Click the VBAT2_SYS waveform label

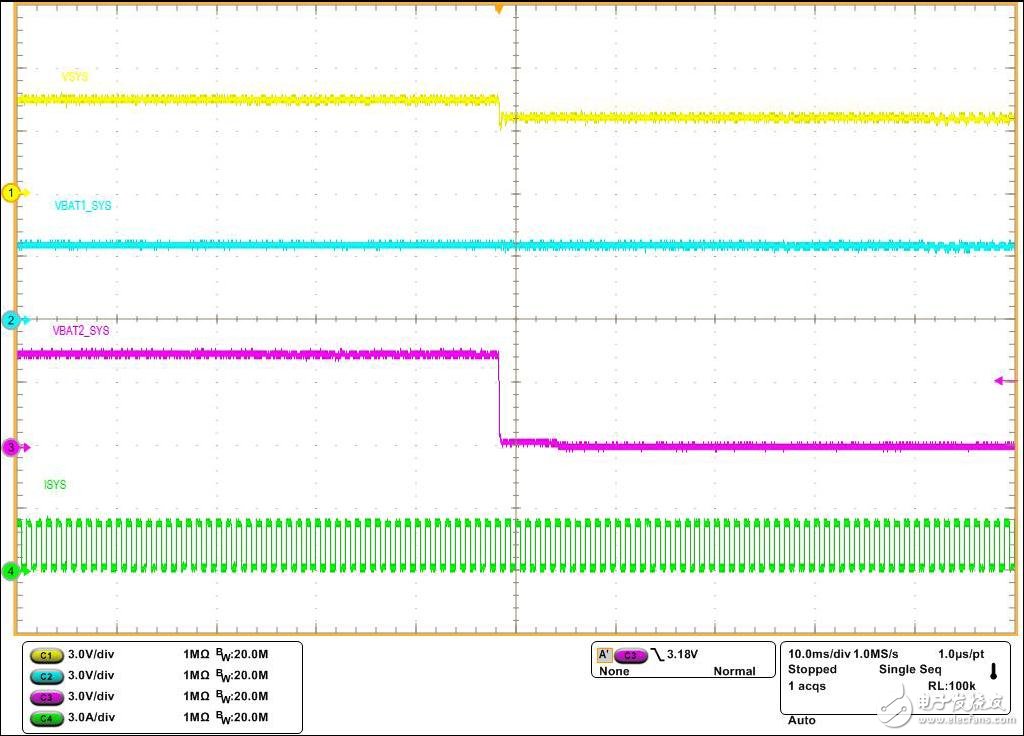click(x=81, y=330)
